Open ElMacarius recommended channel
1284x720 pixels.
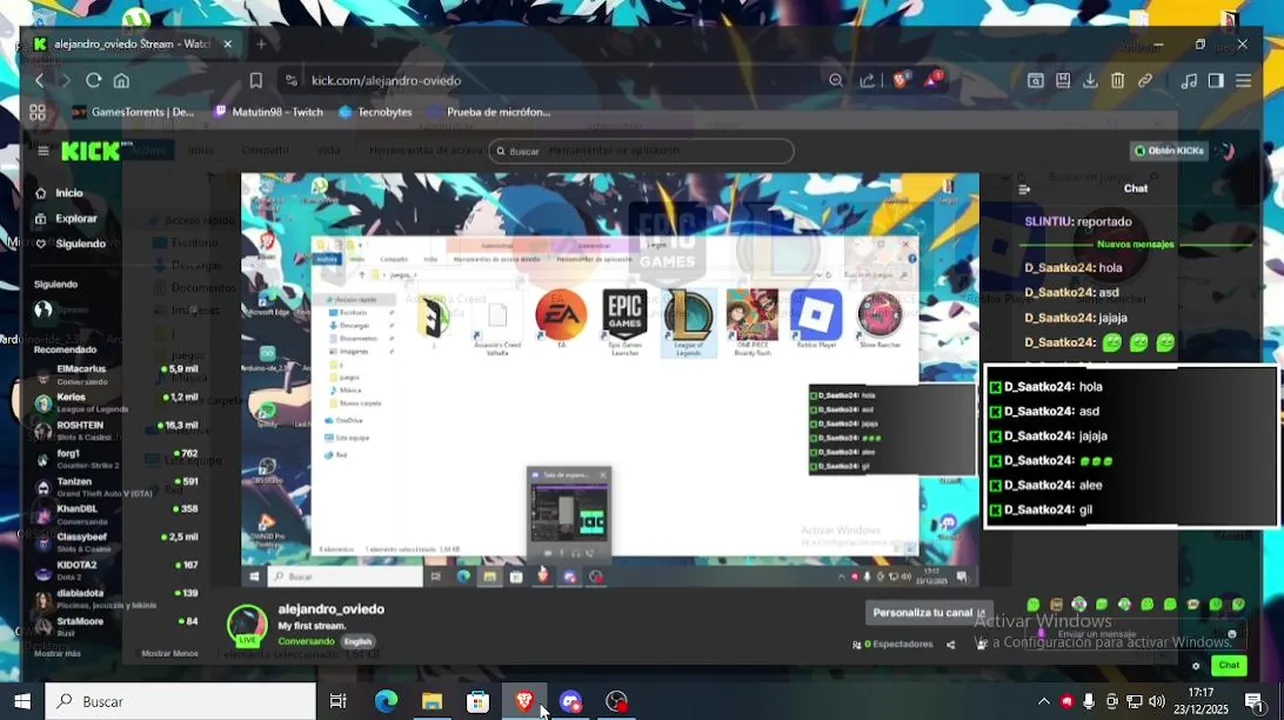pos(116,373)
